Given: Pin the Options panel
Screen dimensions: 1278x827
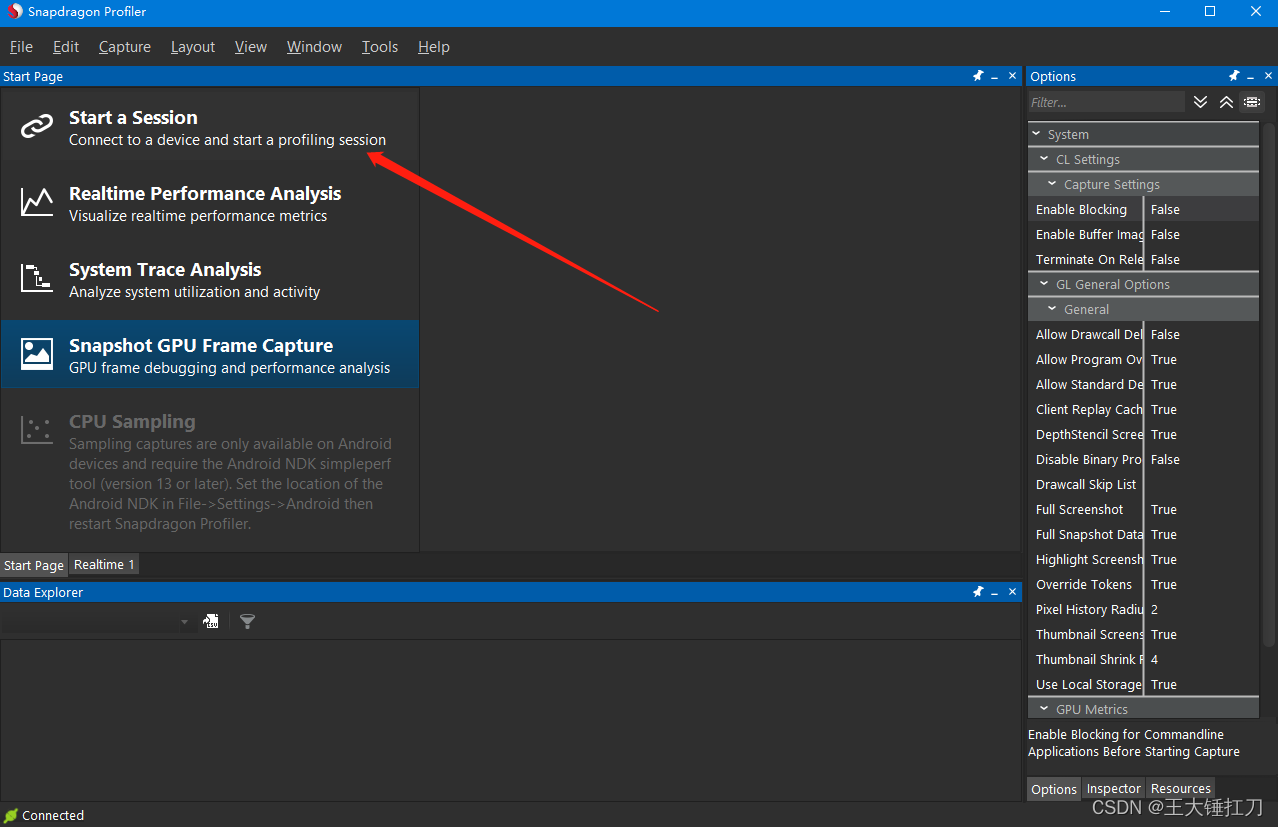Looking at the screenshot, I should (x=1234, y=76).
